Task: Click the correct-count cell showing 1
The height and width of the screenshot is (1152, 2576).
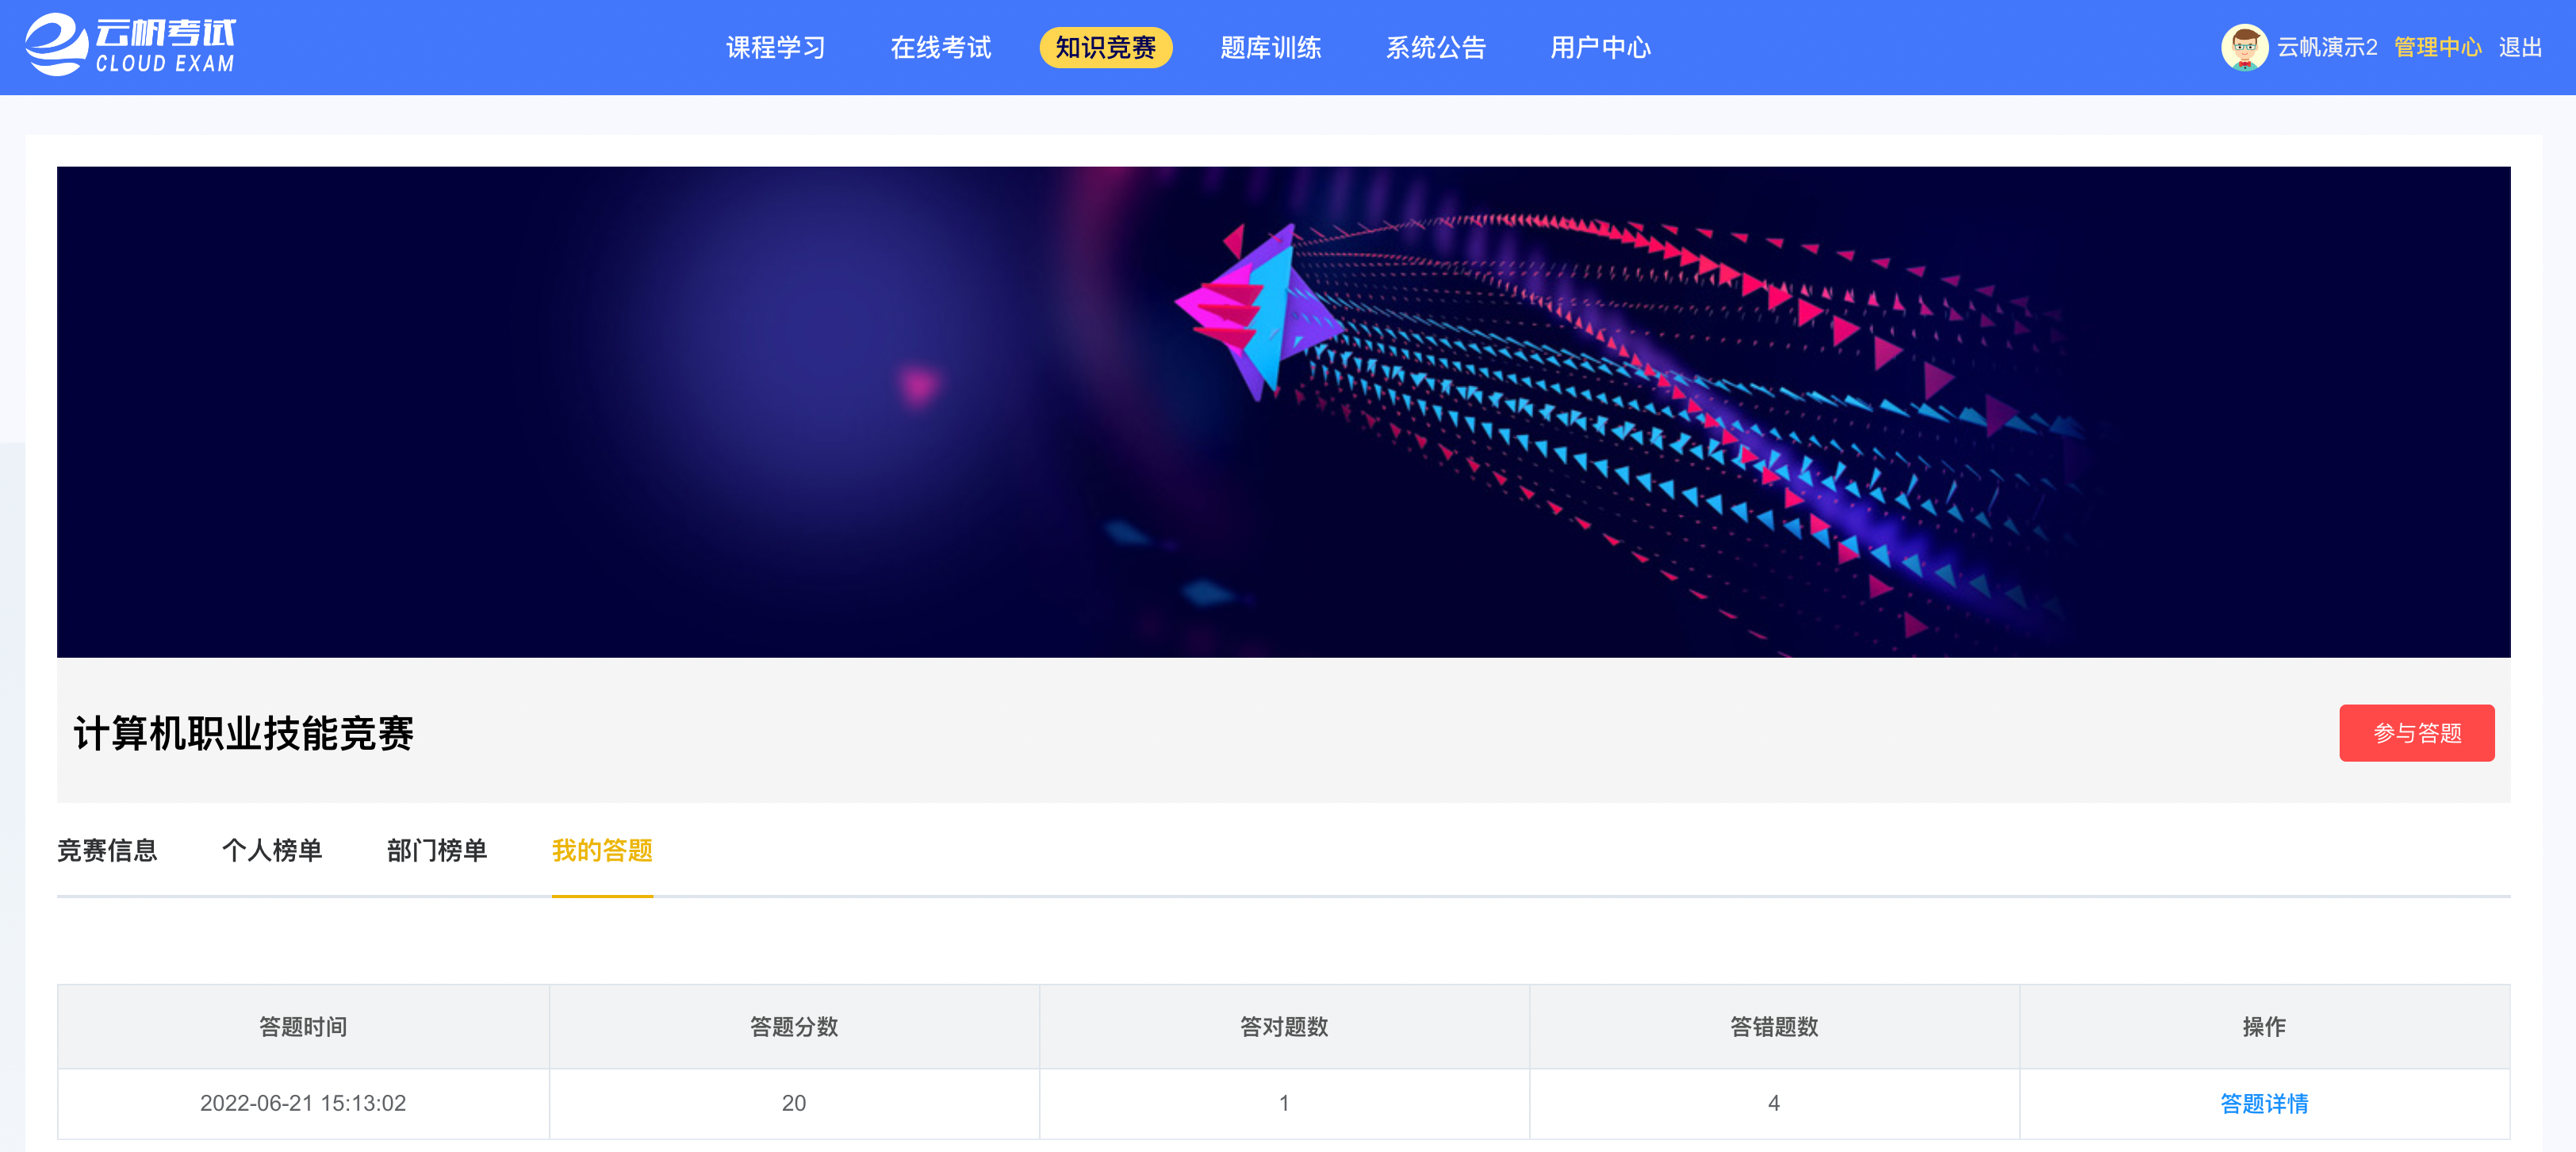Action: [x=1284, y=1103]
